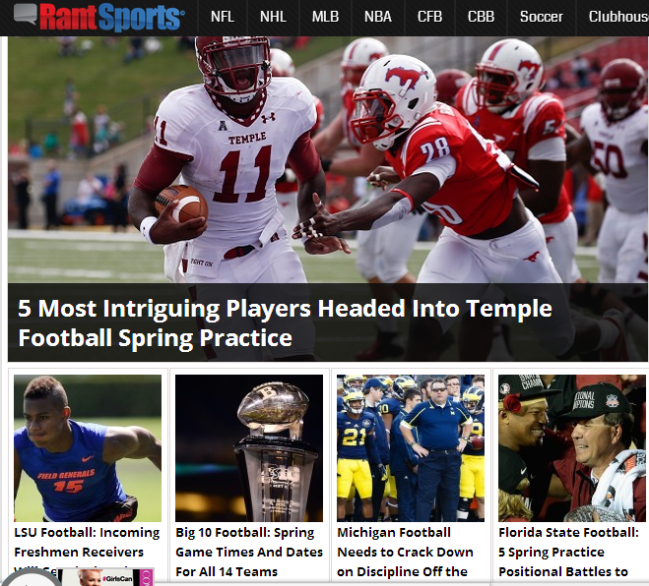Open the NHL section

coord(273,17)
